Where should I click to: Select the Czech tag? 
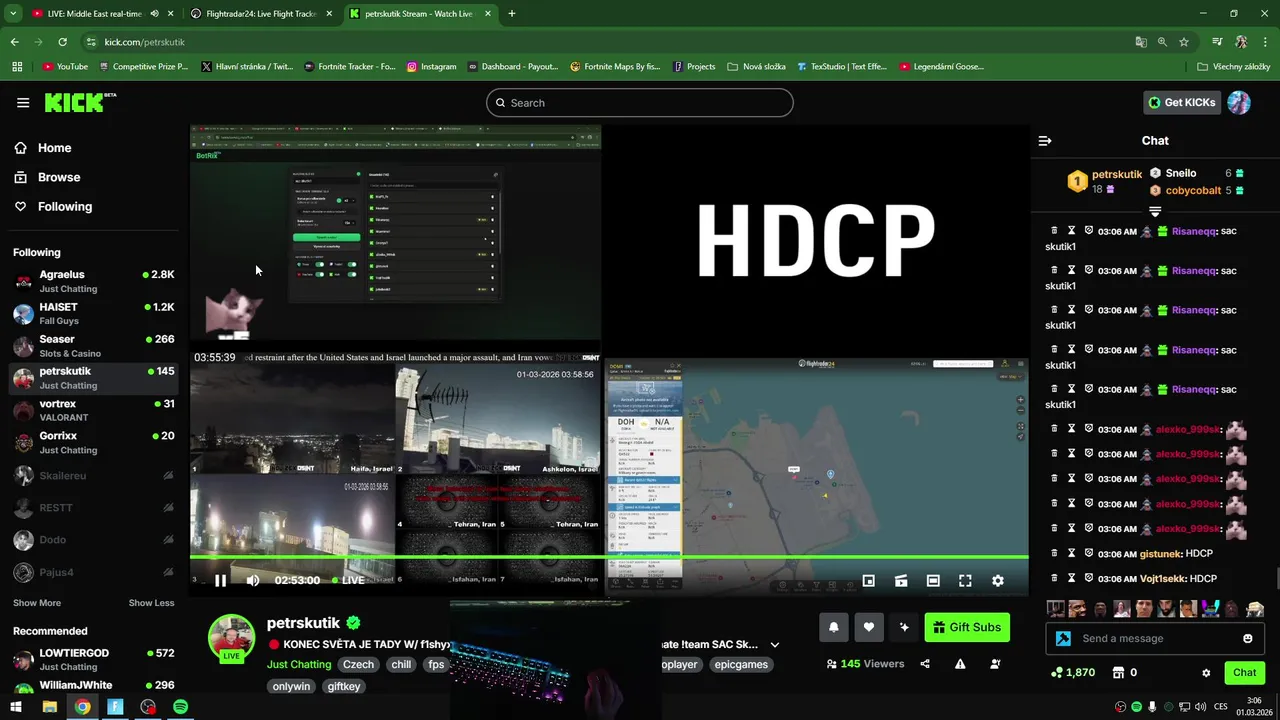pyautogui.click(x=358, y=664)
